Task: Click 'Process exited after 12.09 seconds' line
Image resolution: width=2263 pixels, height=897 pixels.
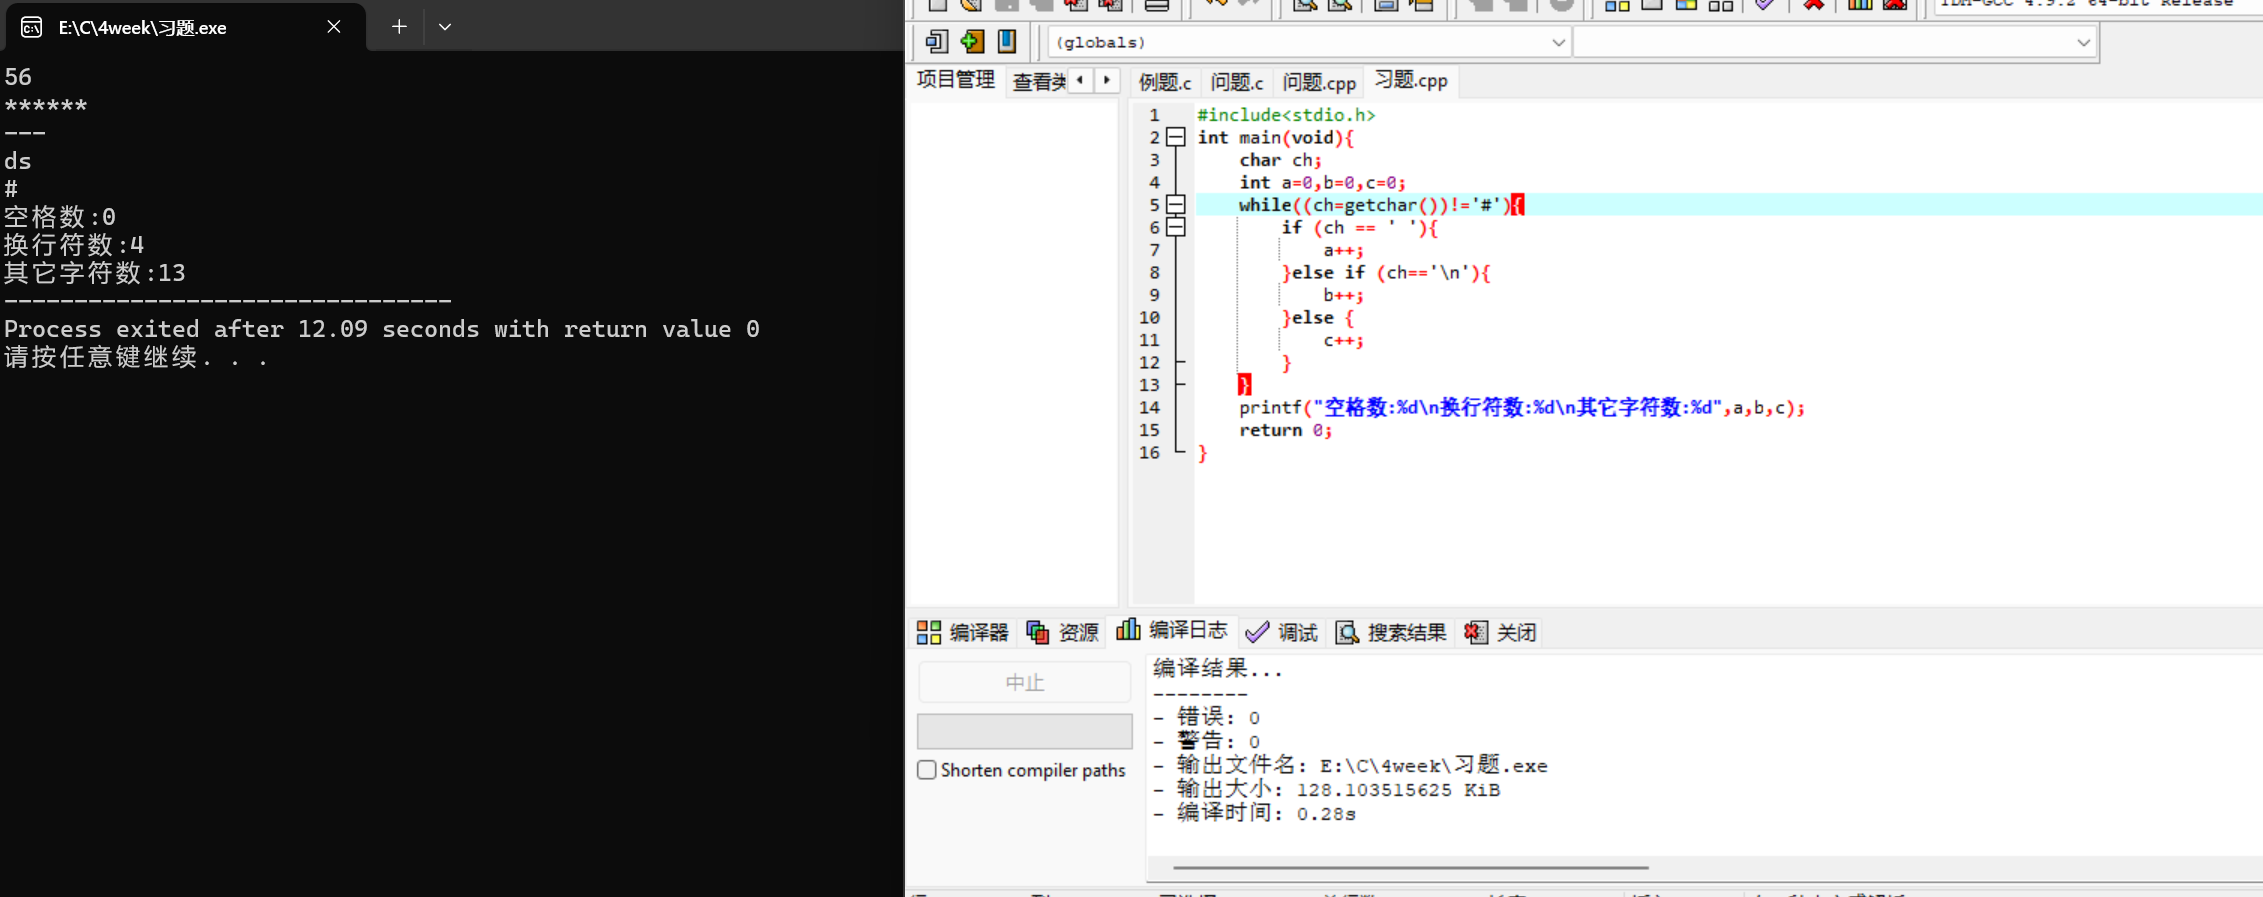Action: (382, 329)
